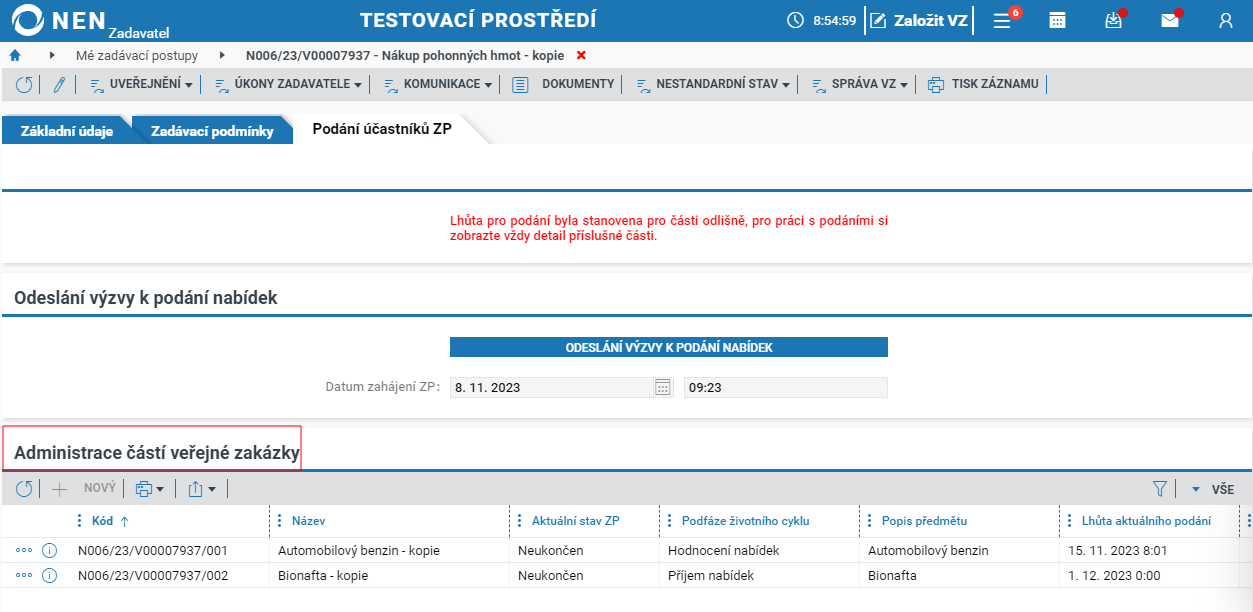Screen dimensions: 1253x612
Task: Click the clock icon in the header
Action: click(x=796, y=20)
